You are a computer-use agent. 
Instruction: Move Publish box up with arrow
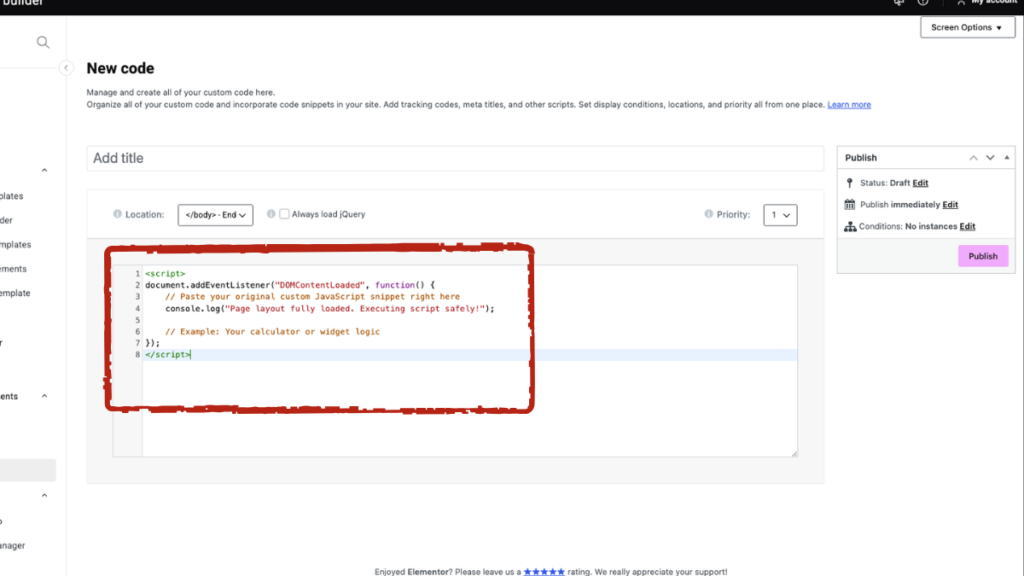pos(973,158)
